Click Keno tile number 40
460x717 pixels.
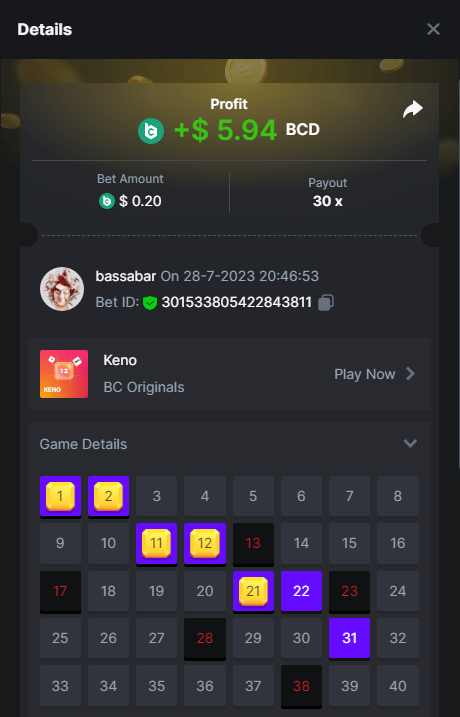coord(398,686)
